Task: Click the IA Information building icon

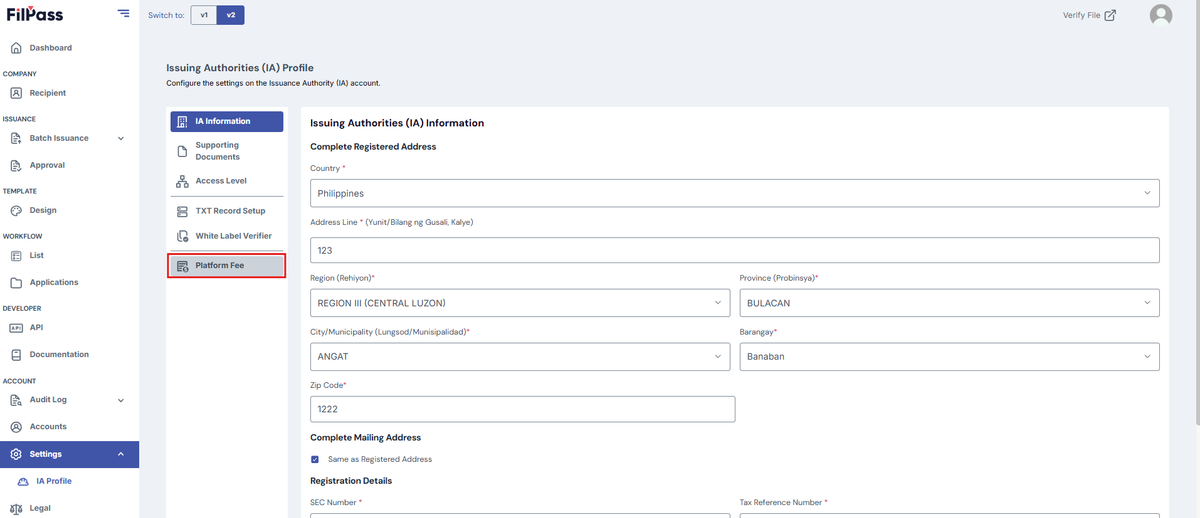Action: pyautogui.click(x=182, y=121)
